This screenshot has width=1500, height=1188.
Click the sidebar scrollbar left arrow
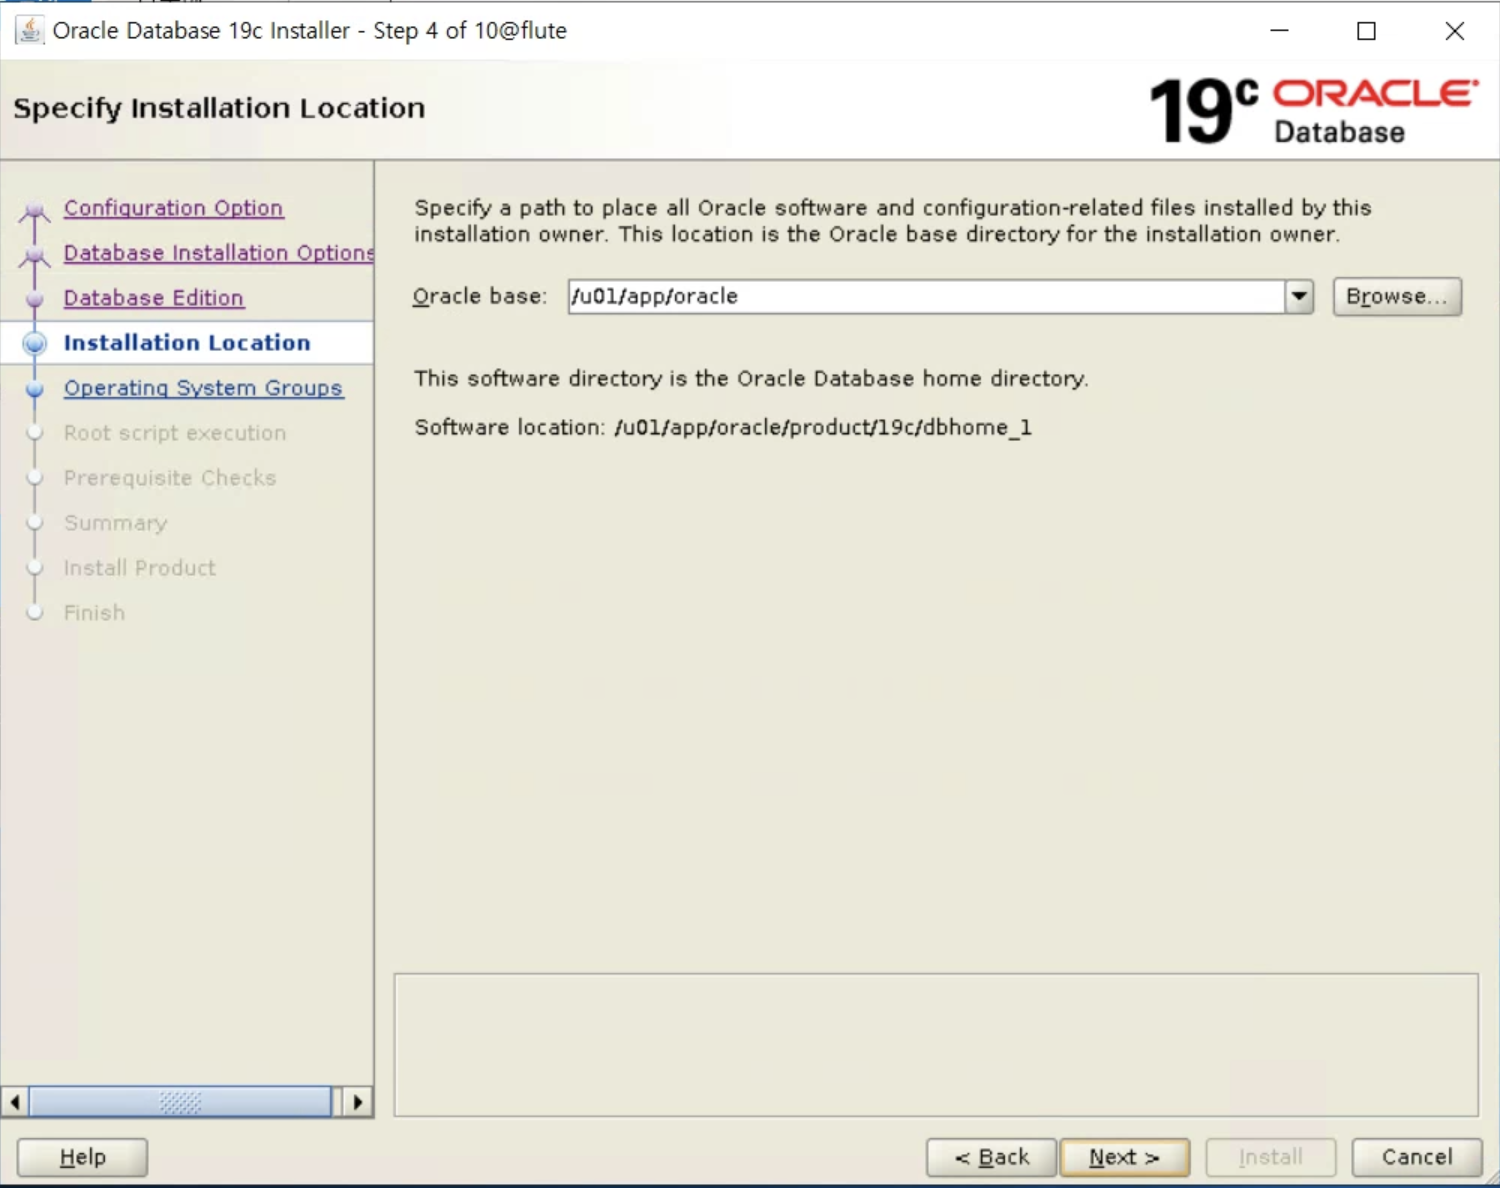(15, 1102)
